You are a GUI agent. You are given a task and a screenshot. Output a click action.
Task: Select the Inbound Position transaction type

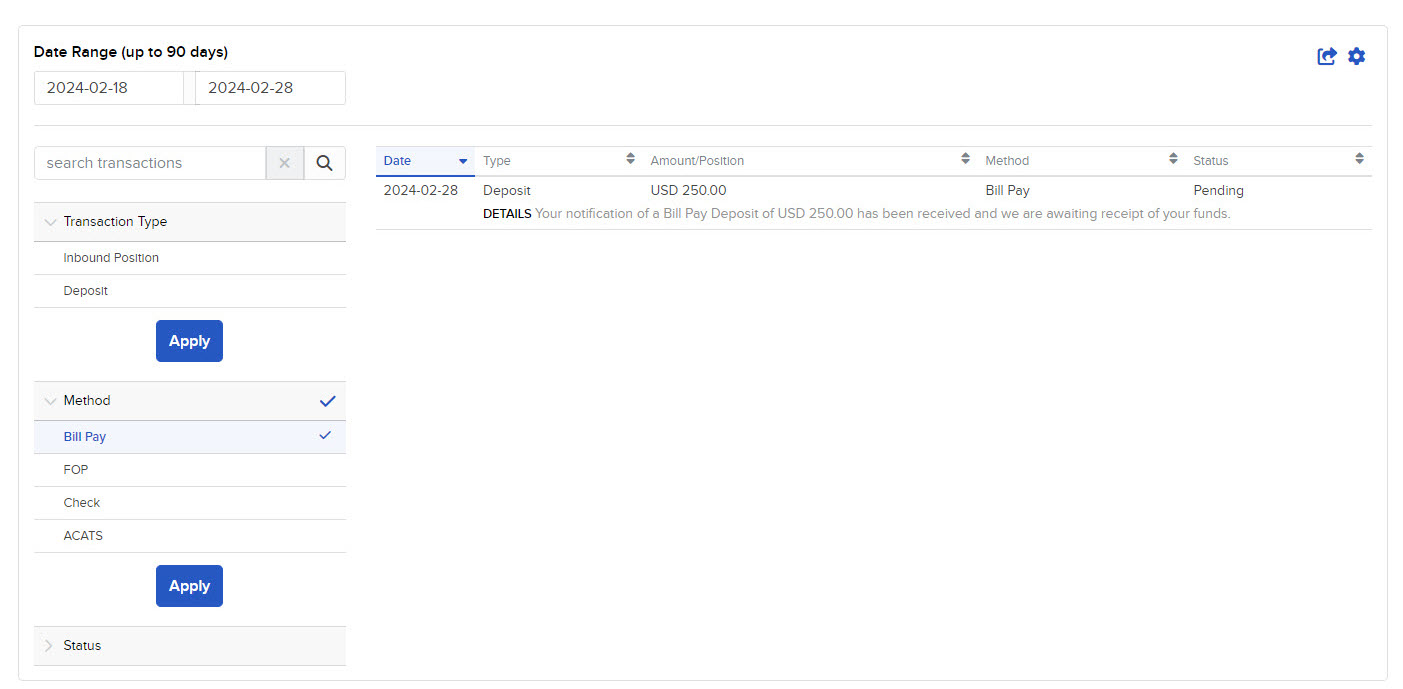(x=111, y=257)
